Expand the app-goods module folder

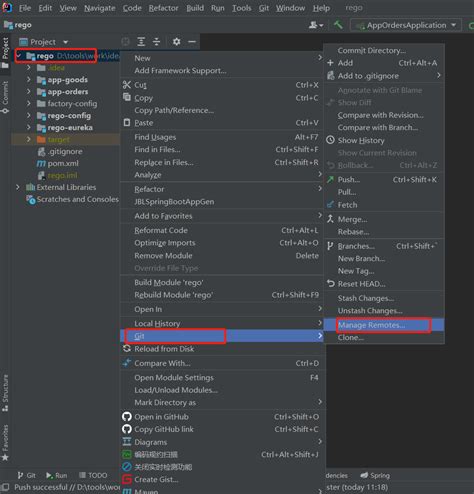click(29, 80)
